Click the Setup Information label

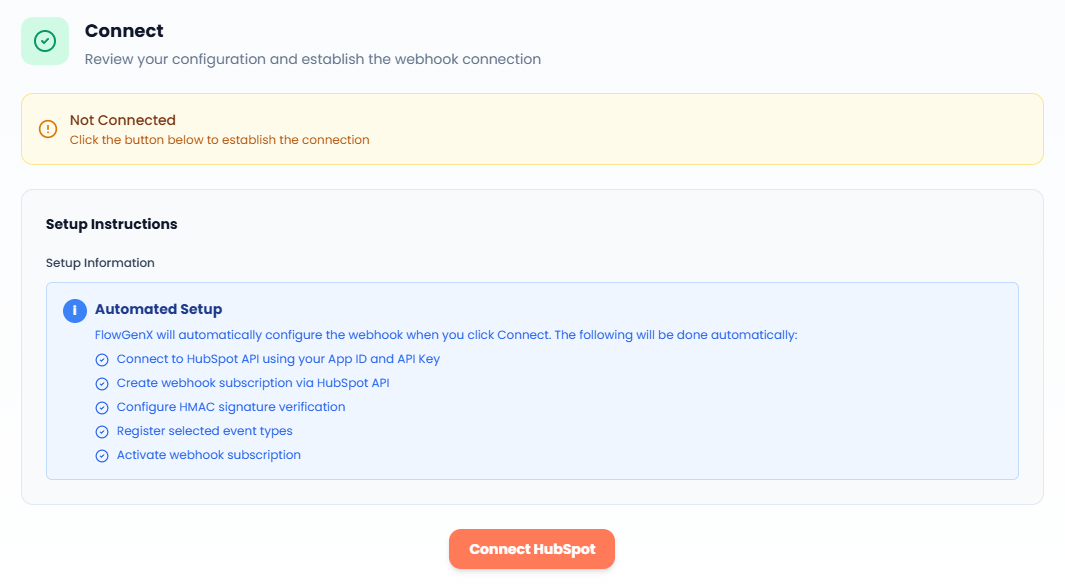(x=100, y=263)
